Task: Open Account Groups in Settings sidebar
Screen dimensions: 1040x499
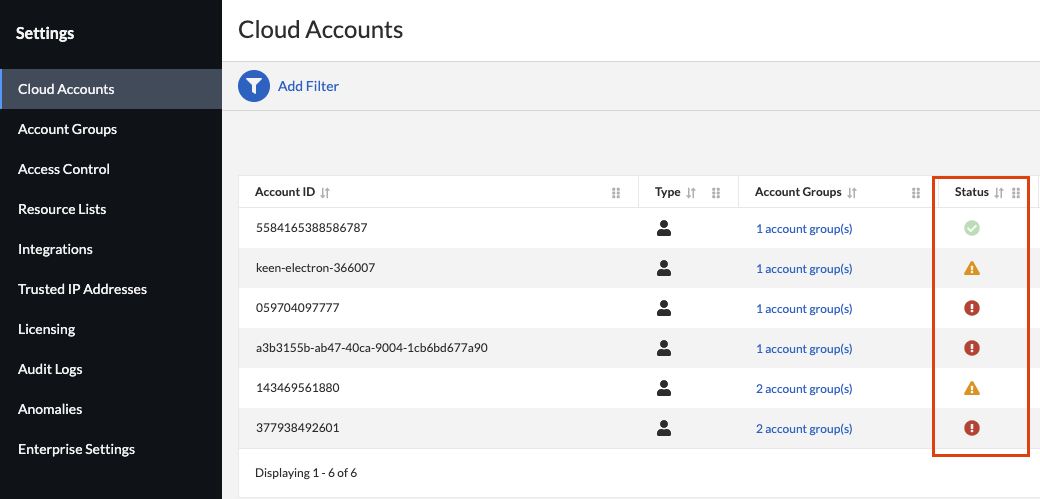Action: [x=67, y=129]
